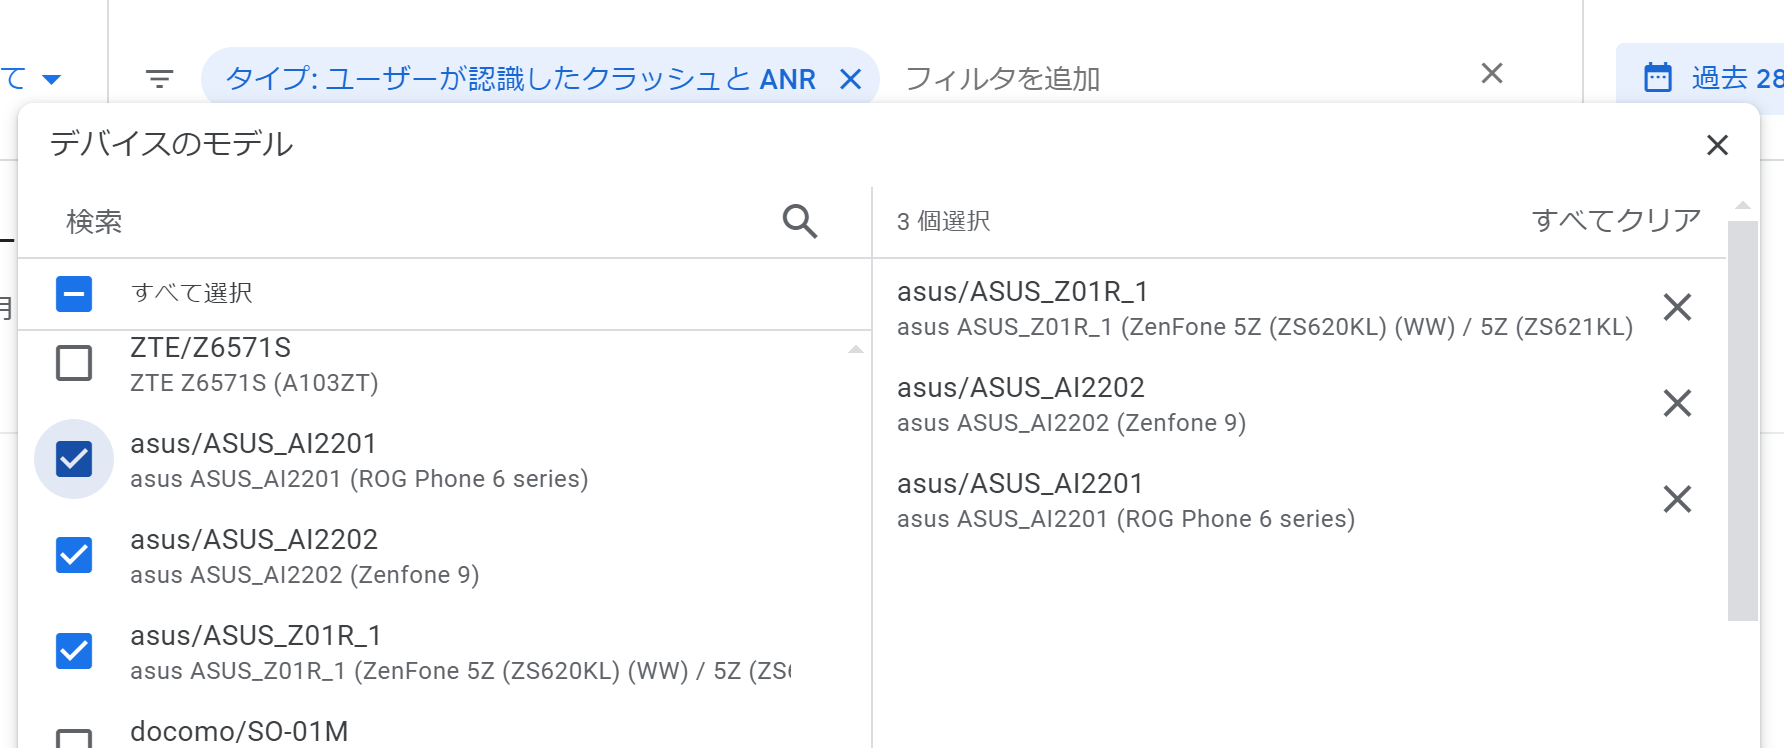Check the ZTE/Z6571S checkbox

[74, 363]
